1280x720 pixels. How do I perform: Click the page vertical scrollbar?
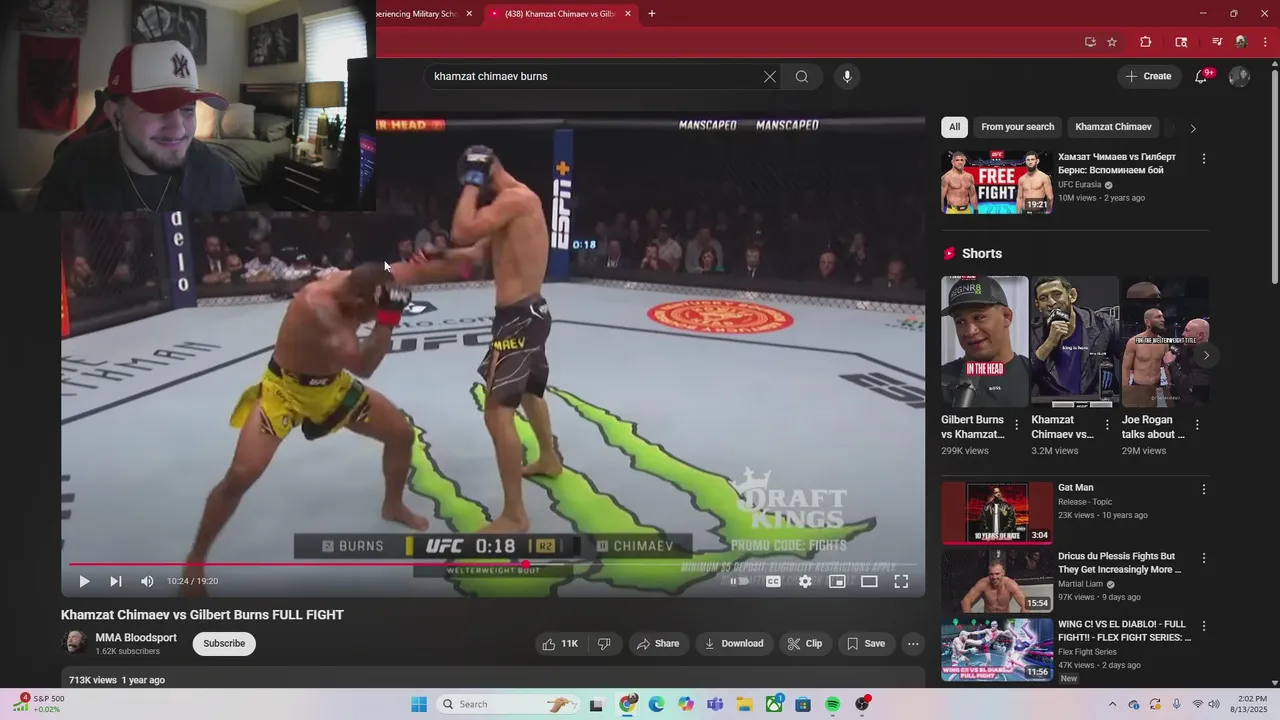click(1274, 175)
